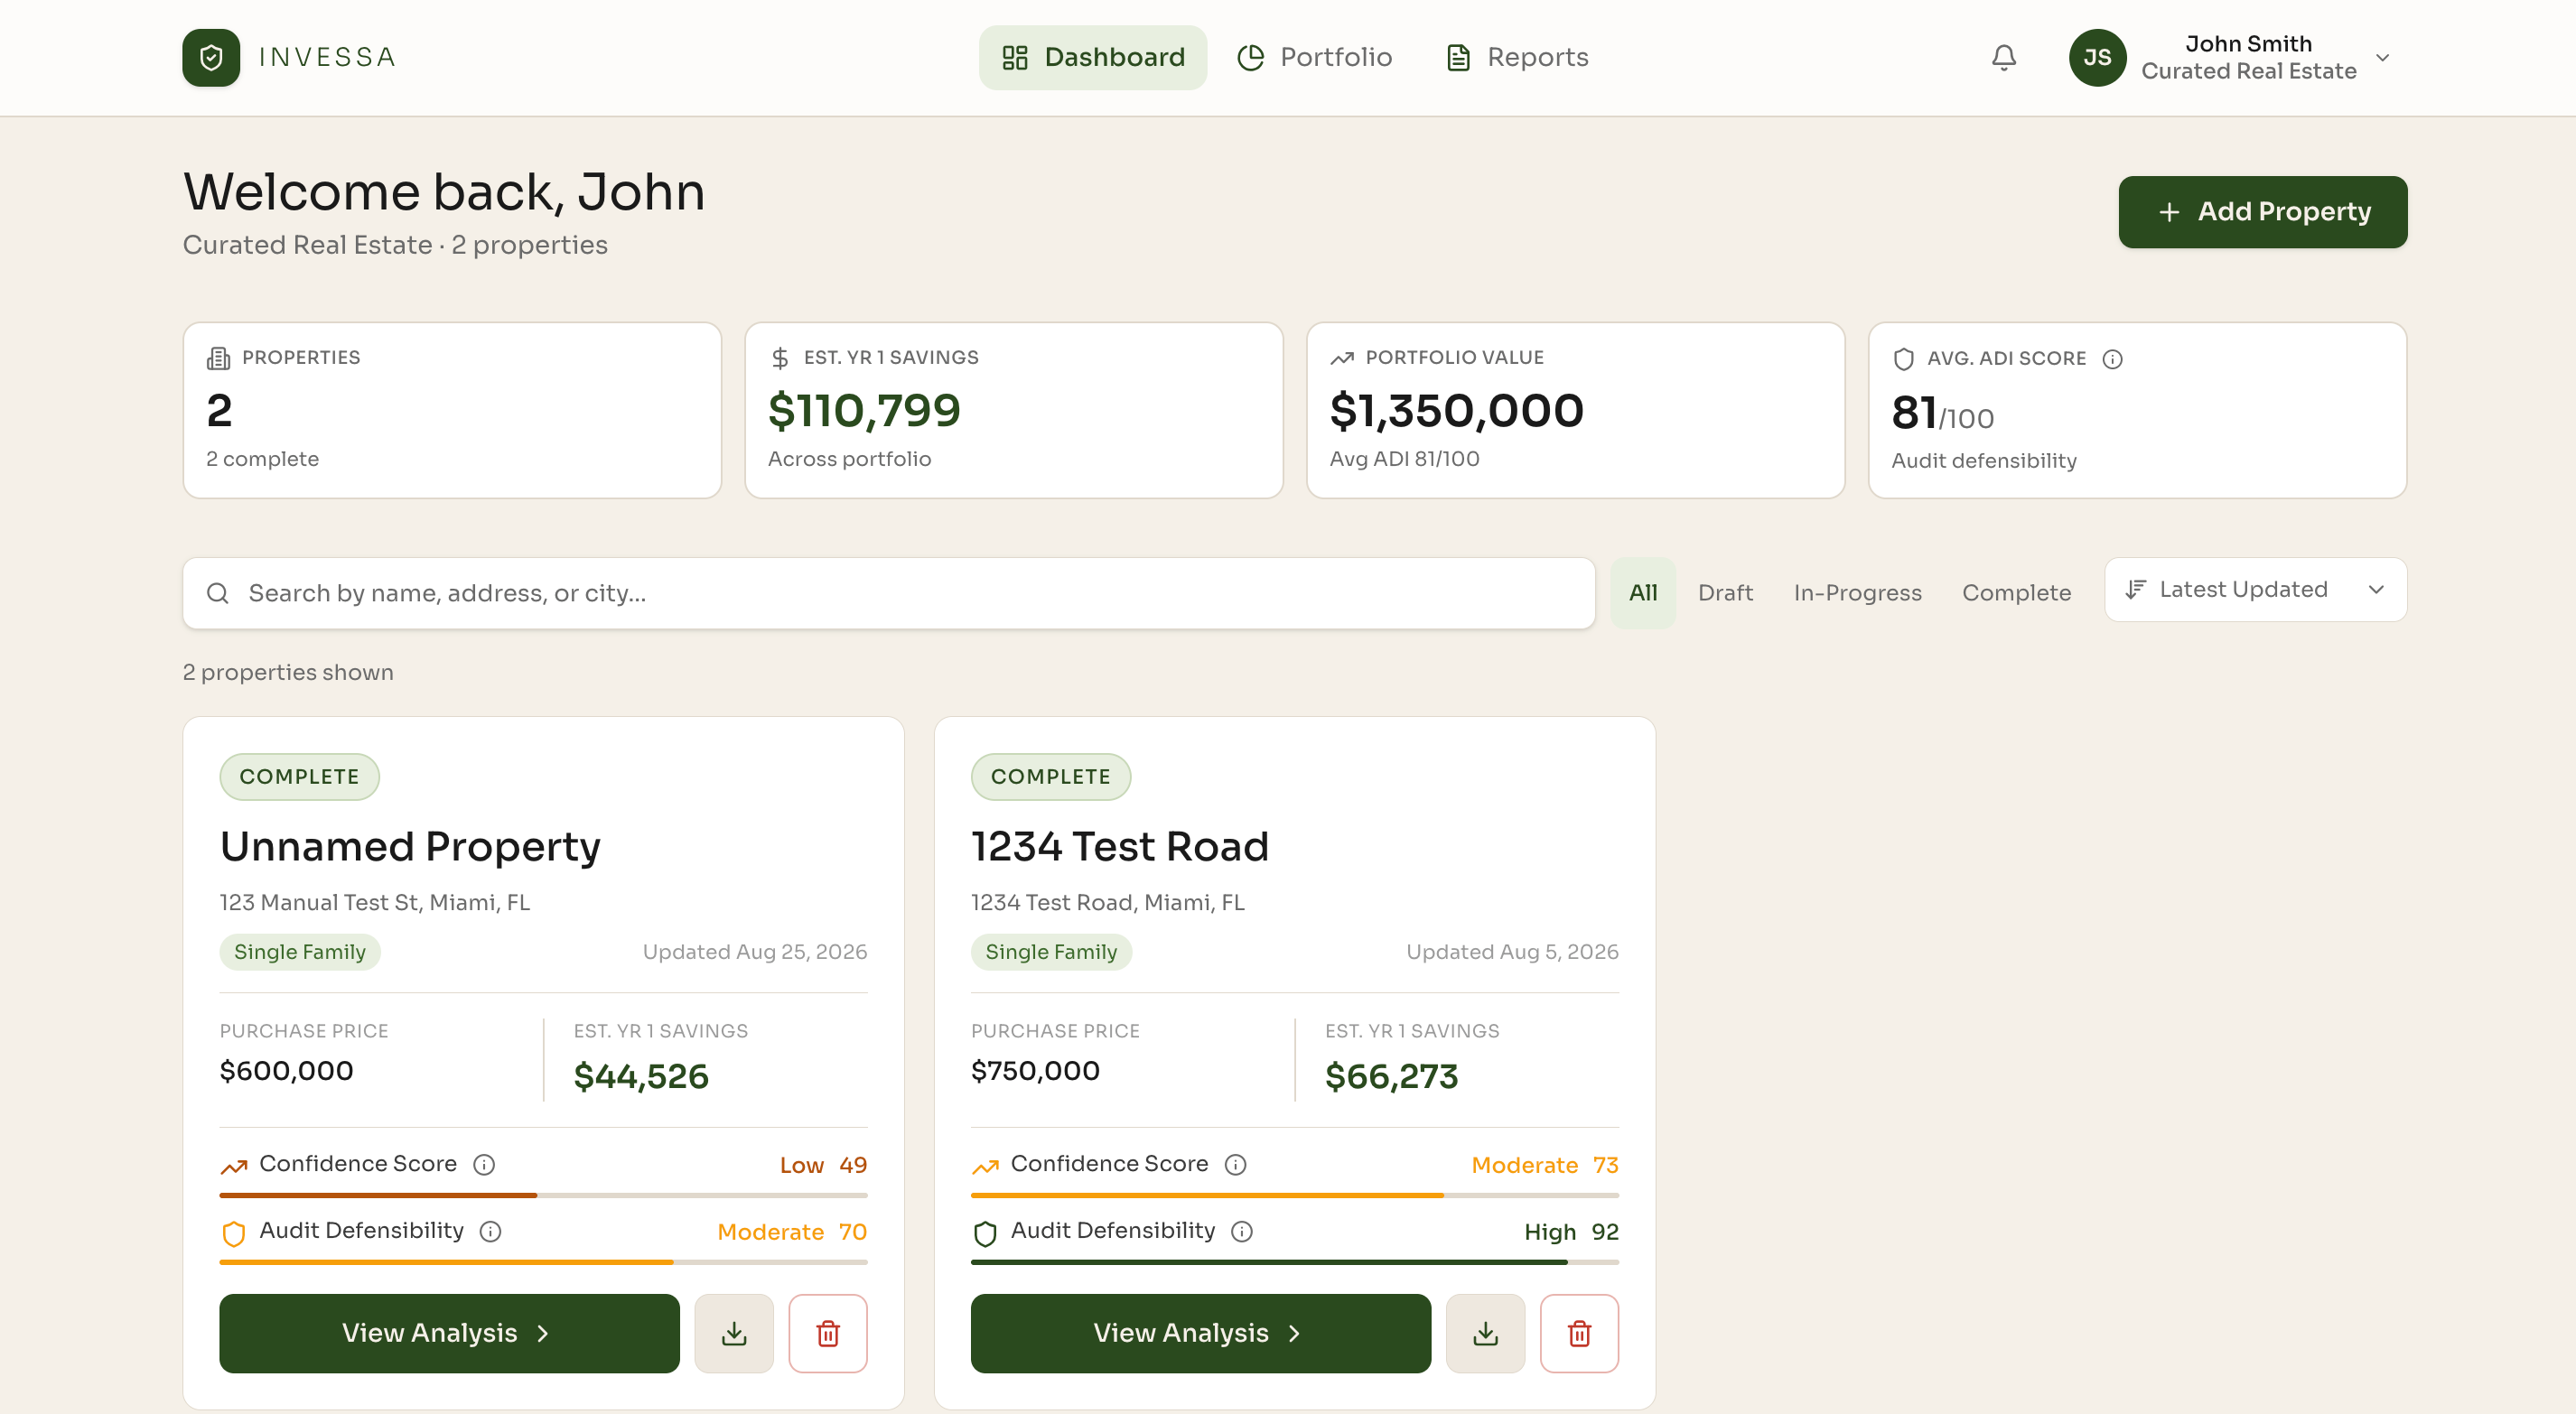Filter properties by Complete
The image size is (2576, 1414).
click(2016, 592)
